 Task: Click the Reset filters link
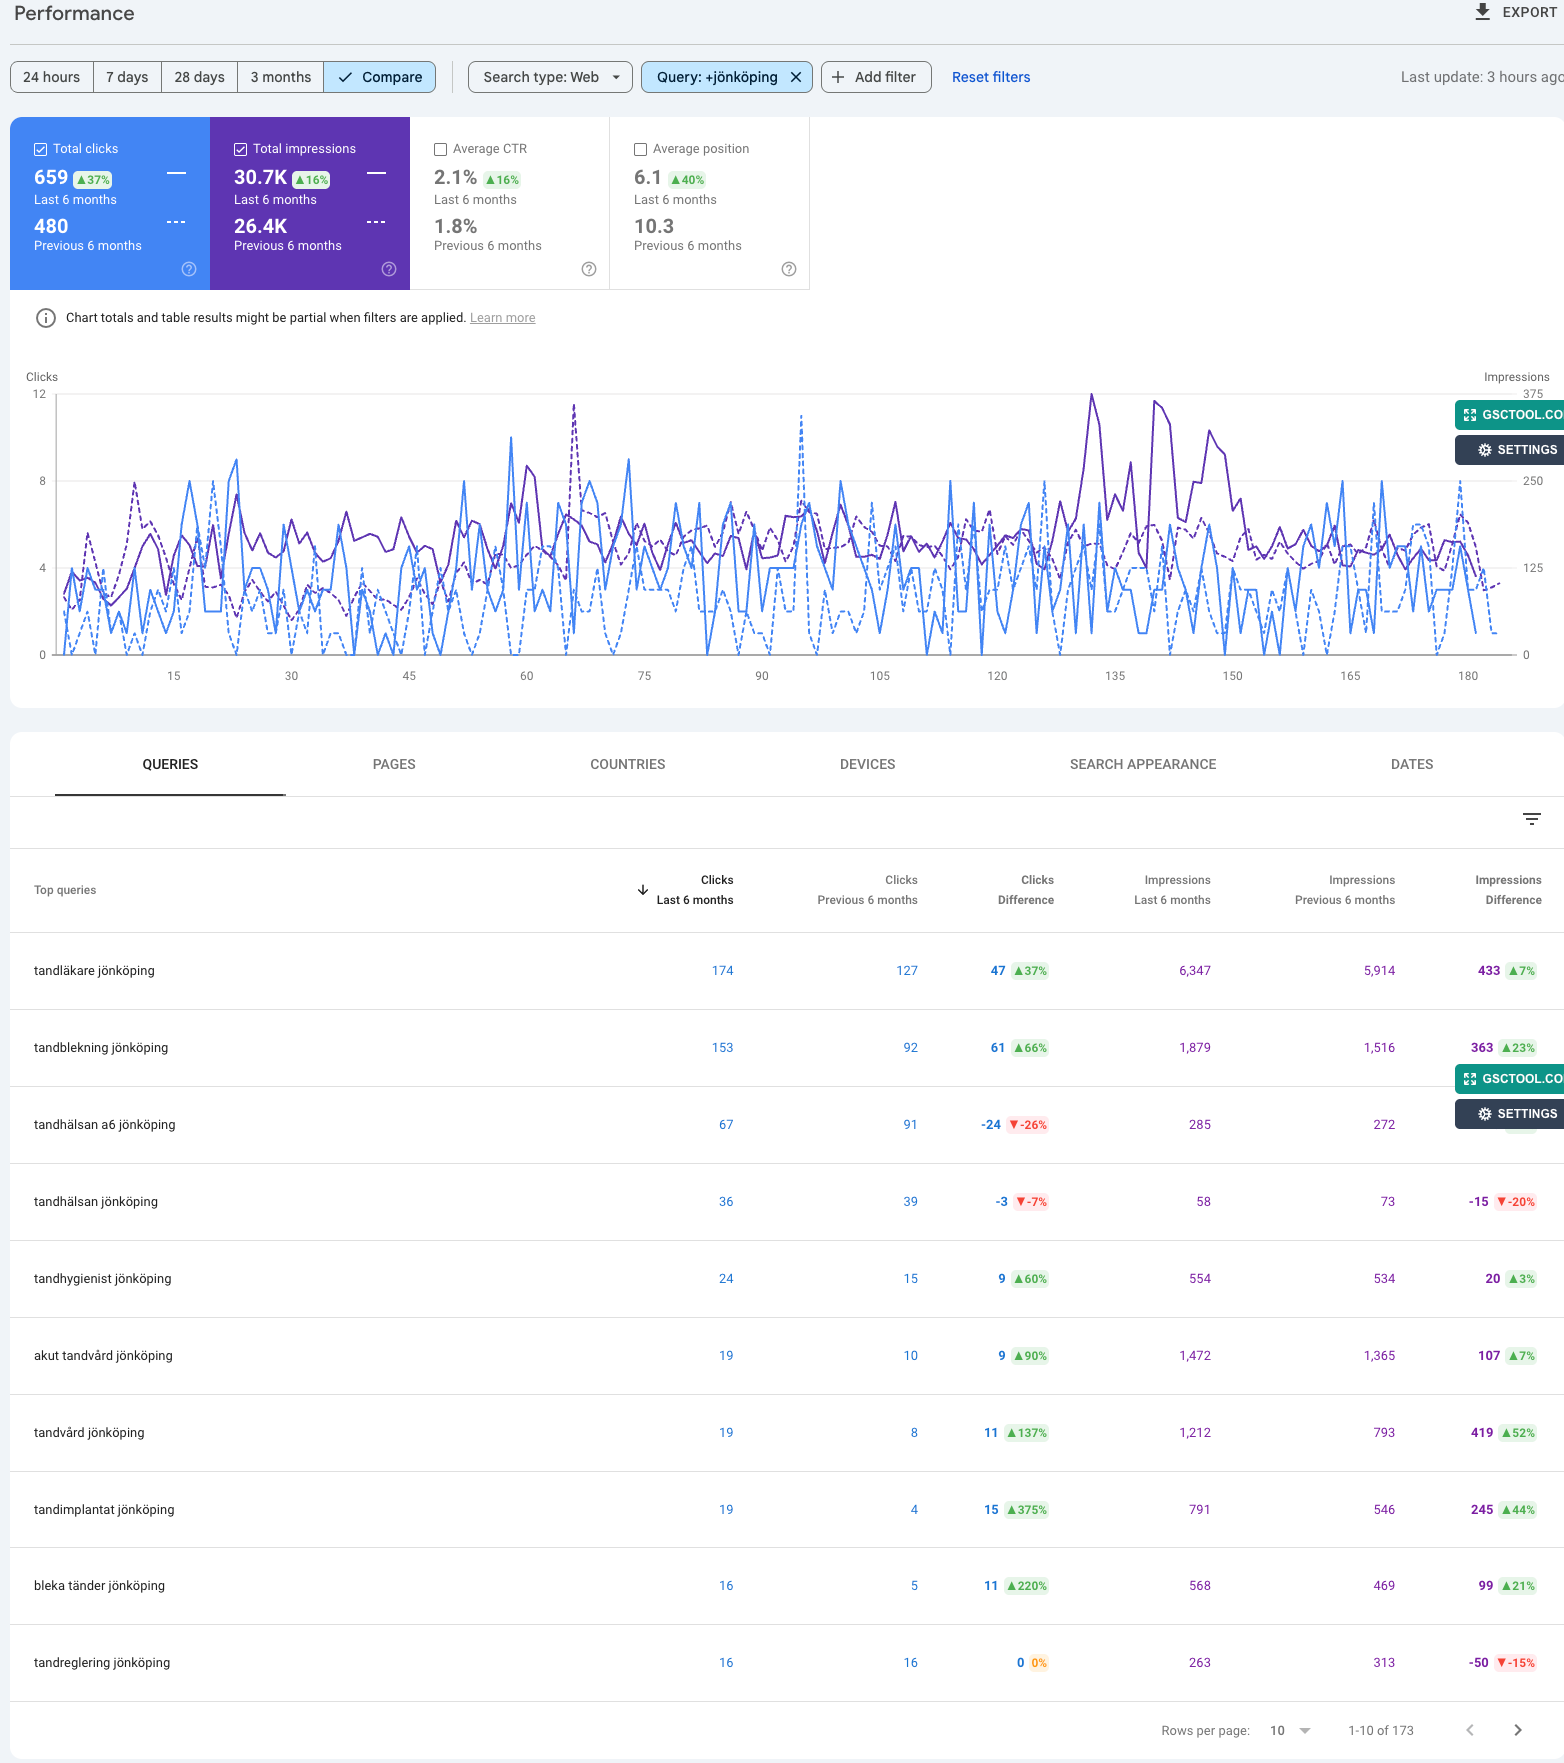pyautogui.click(x=990, y=77)
